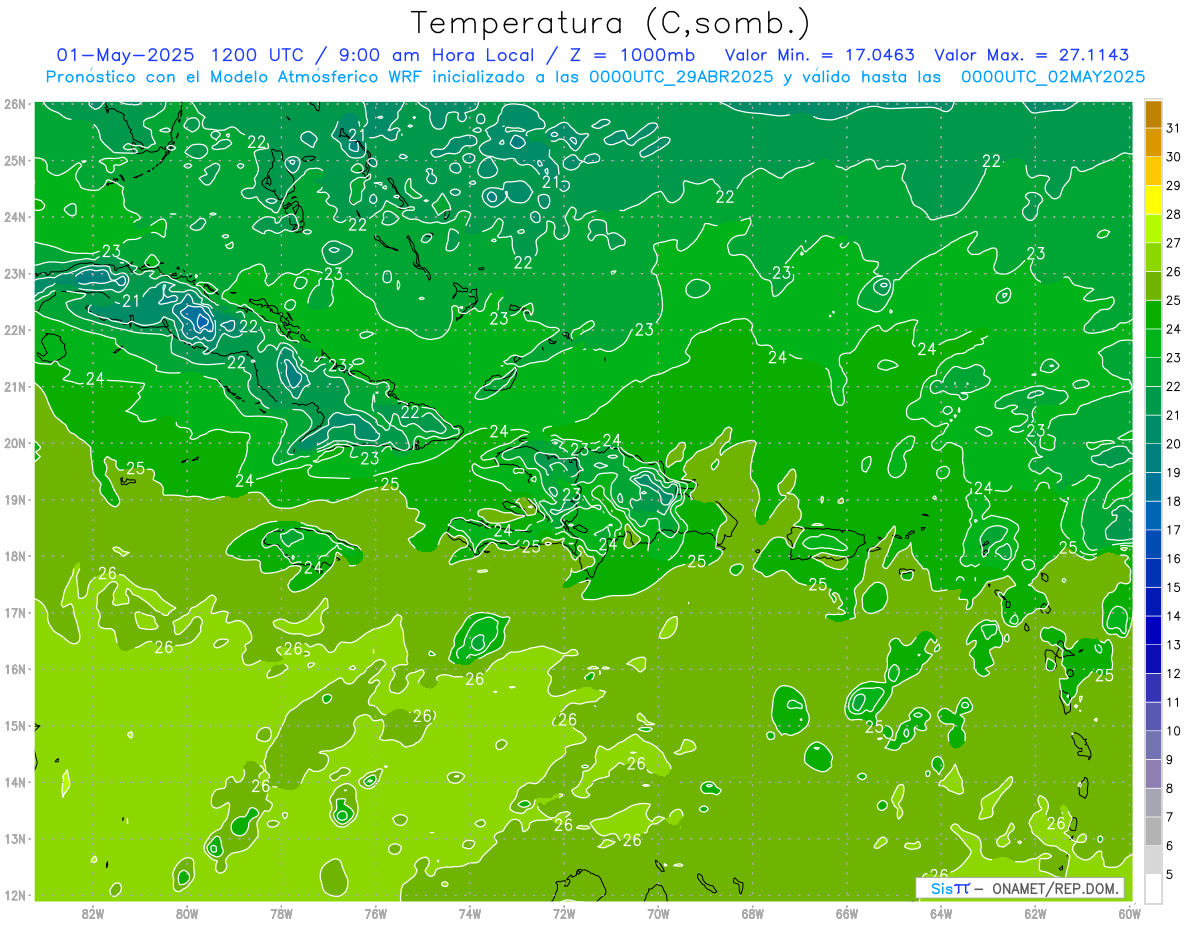Screen dimensions: 1200x927
Task: Click the longitude axis label "80W"
Action: click(x=187, y=913)
